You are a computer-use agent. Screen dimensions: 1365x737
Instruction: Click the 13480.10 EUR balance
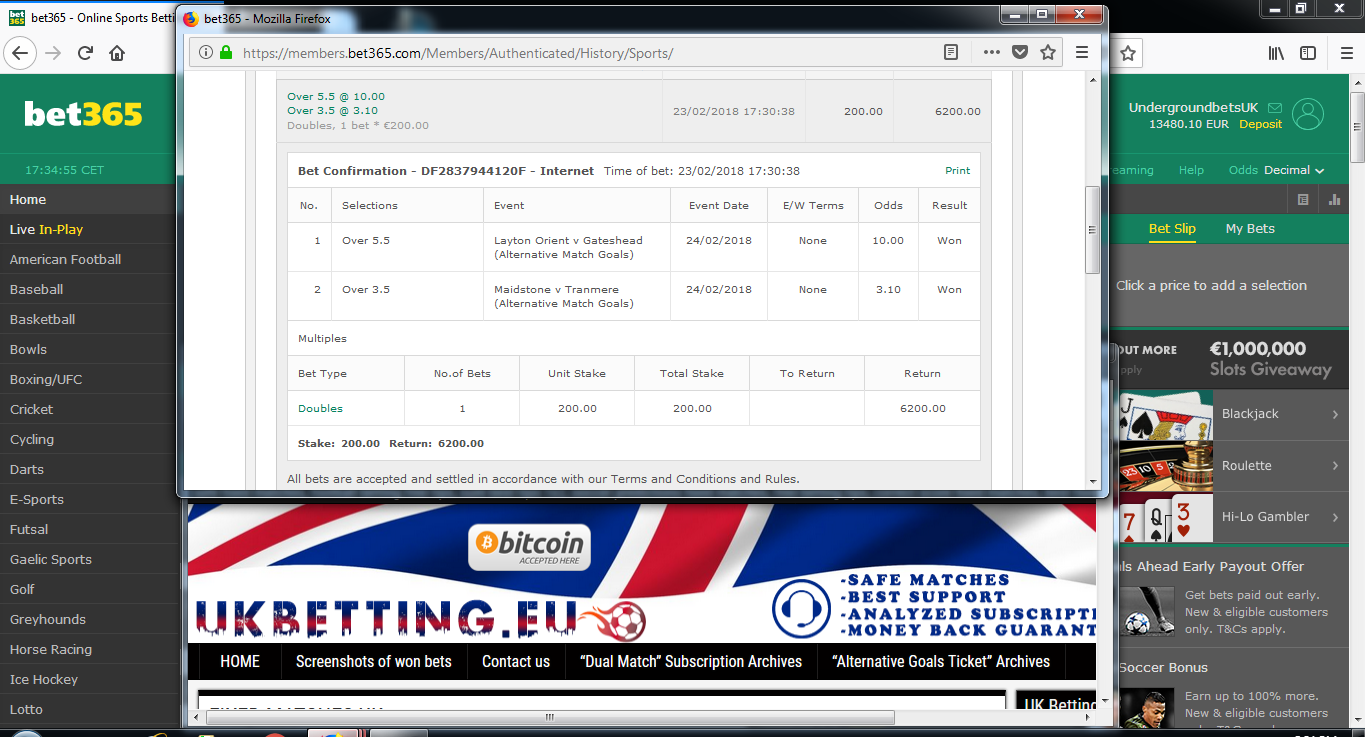coord(1189,124)
